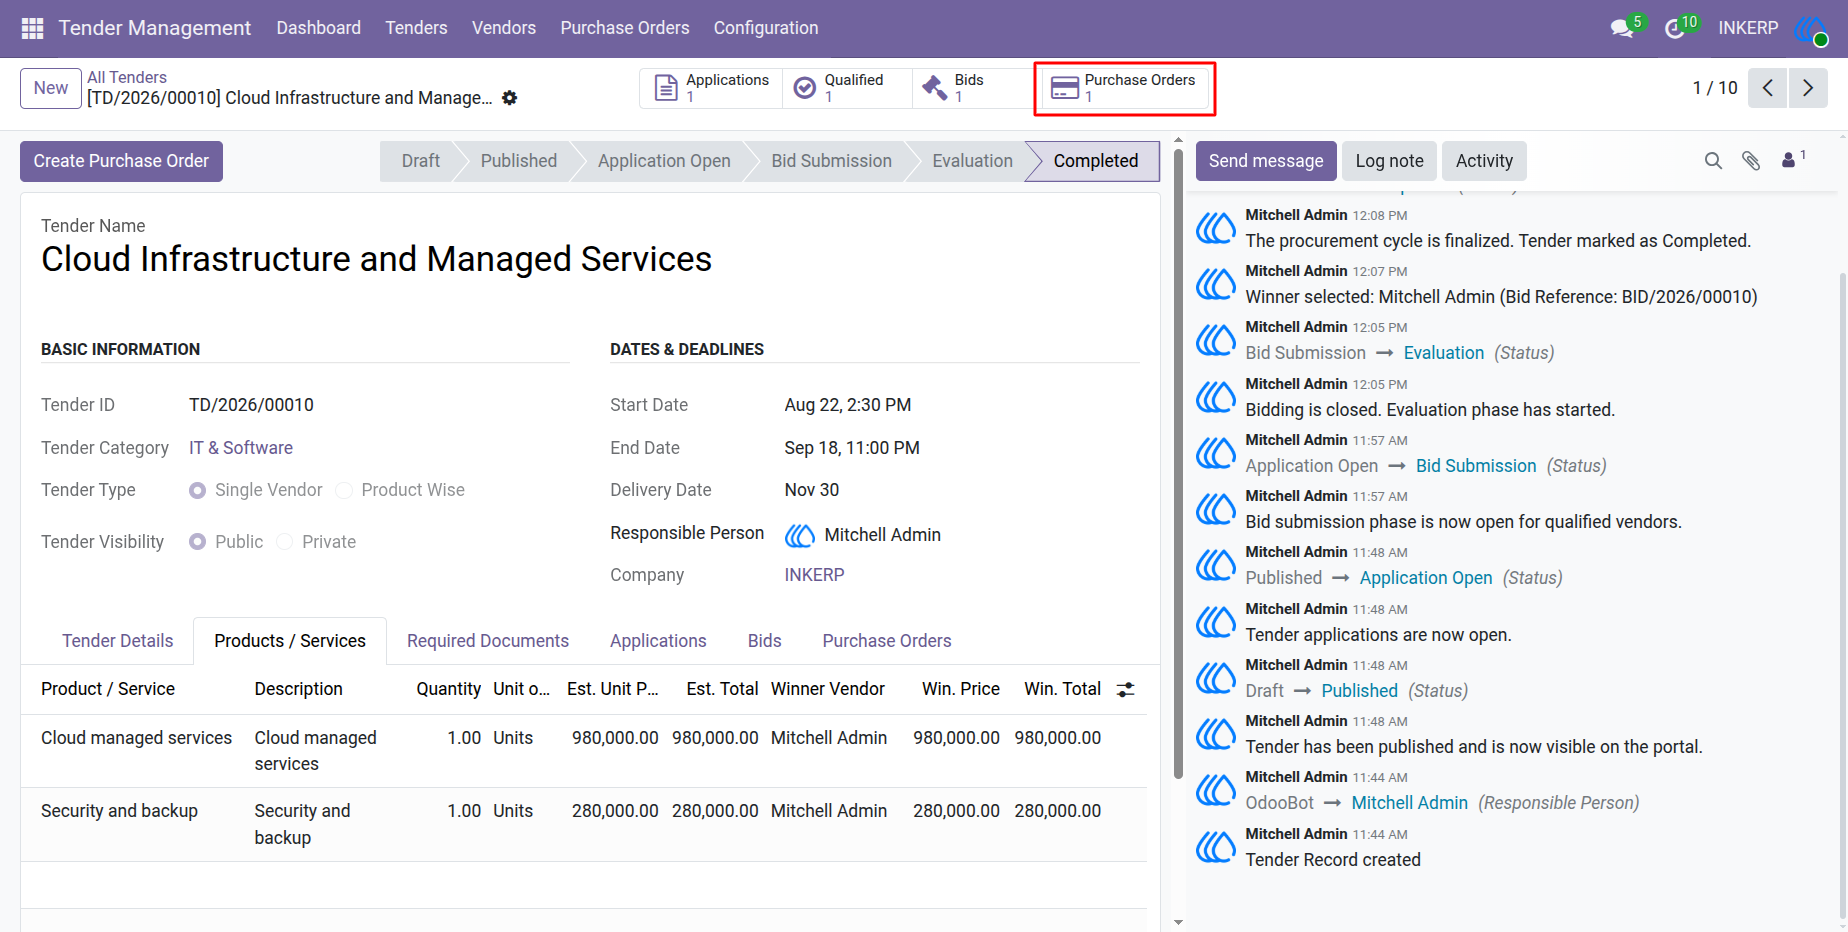Open the activities clock icon
The height and width of the screenshot is (932, 1848).
tap(1677, 28)
